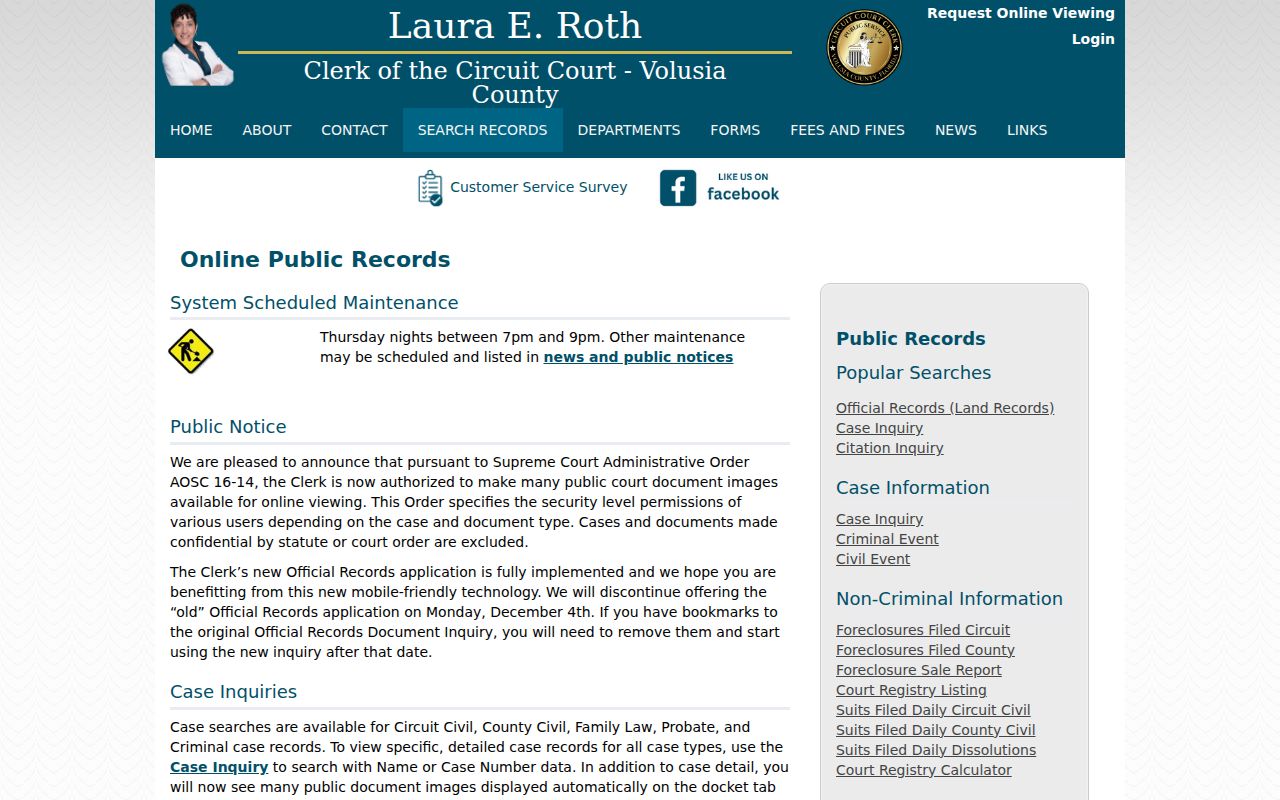
Task: Open the Case Inquiry link in Case Inquiries paragraph
Action: [x=219, y=767]
